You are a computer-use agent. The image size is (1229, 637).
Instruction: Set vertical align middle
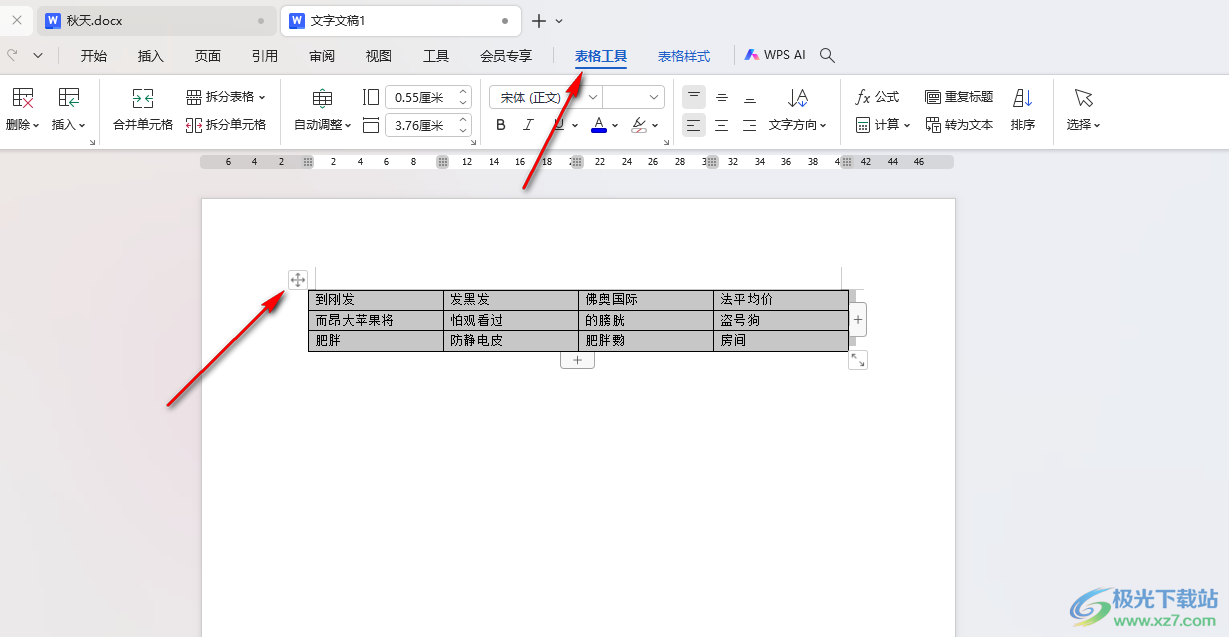coord(722,97)
